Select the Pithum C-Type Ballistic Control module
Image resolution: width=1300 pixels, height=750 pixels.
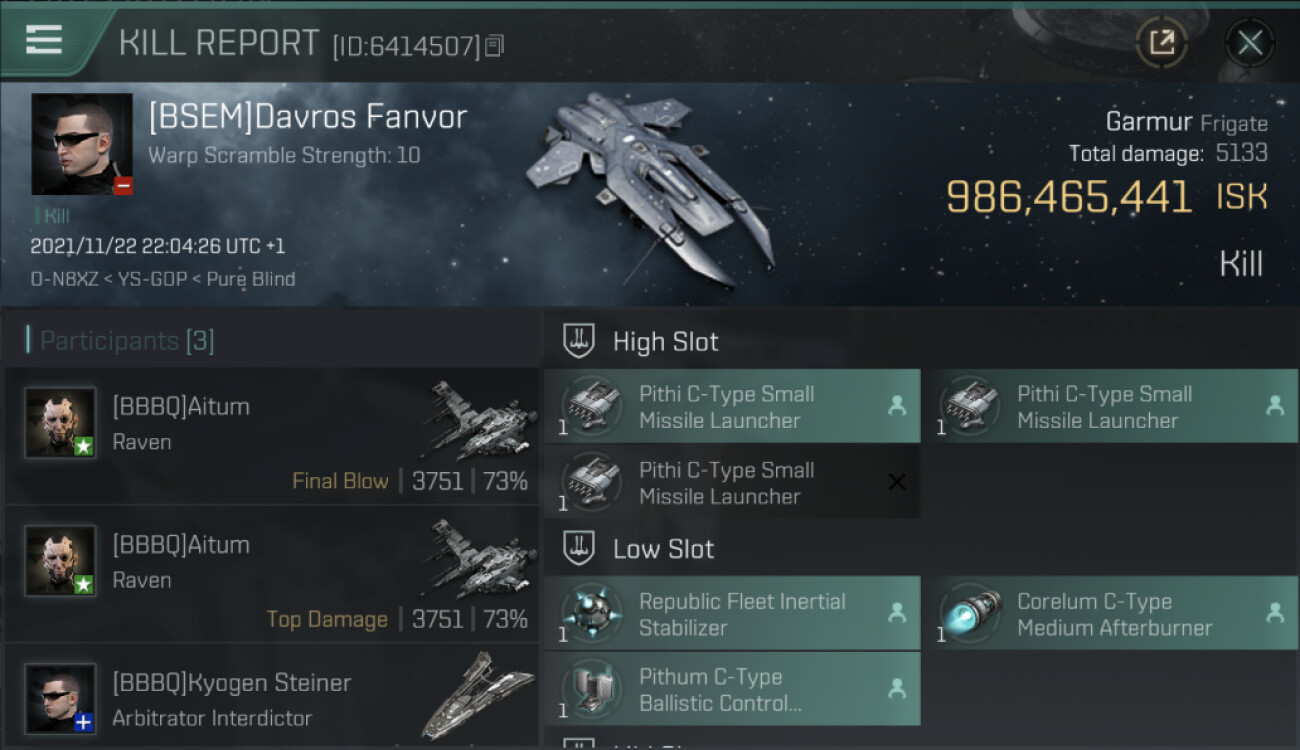pyautogui.click(x=732, y=689)
